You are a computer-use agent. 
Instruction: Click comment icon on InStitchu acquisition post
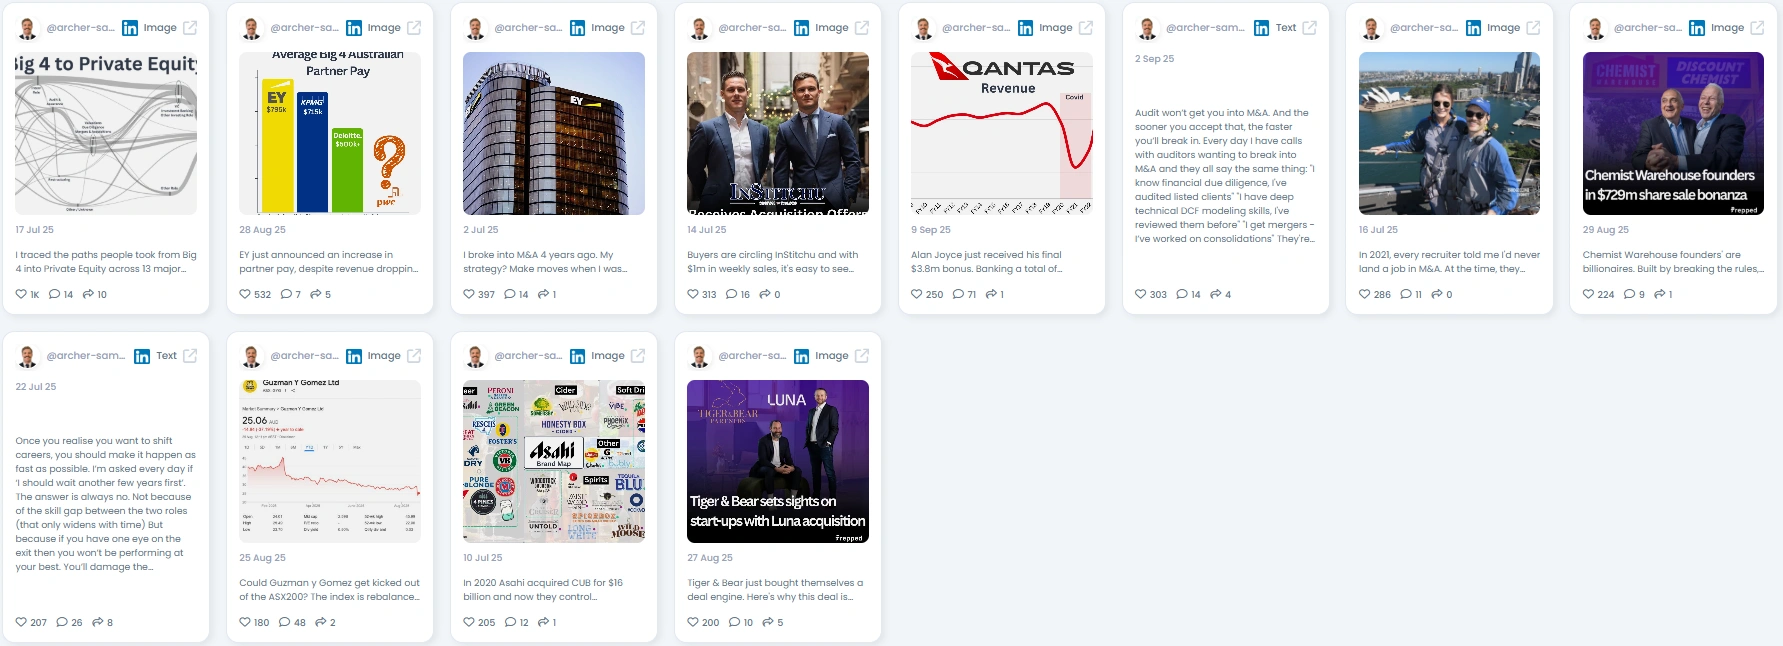click(x=731, y=294)
